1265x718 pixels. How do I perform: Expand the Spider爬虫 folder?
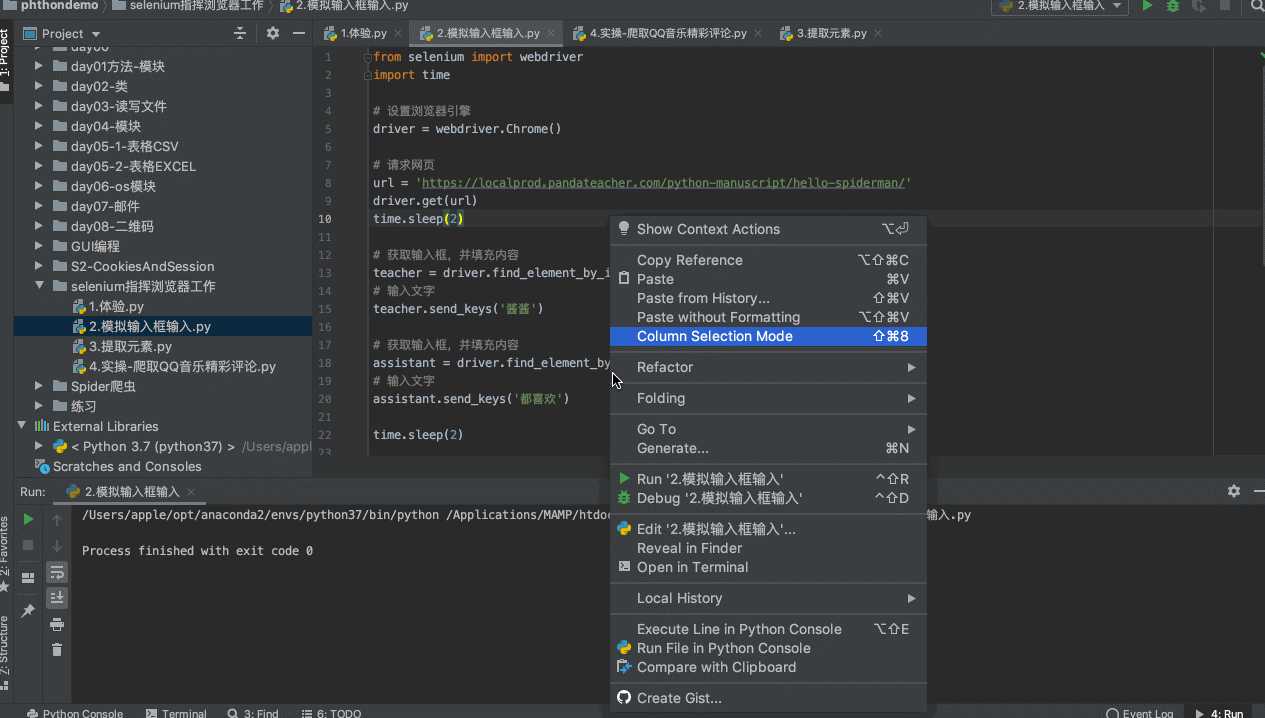tap(40, 386)
